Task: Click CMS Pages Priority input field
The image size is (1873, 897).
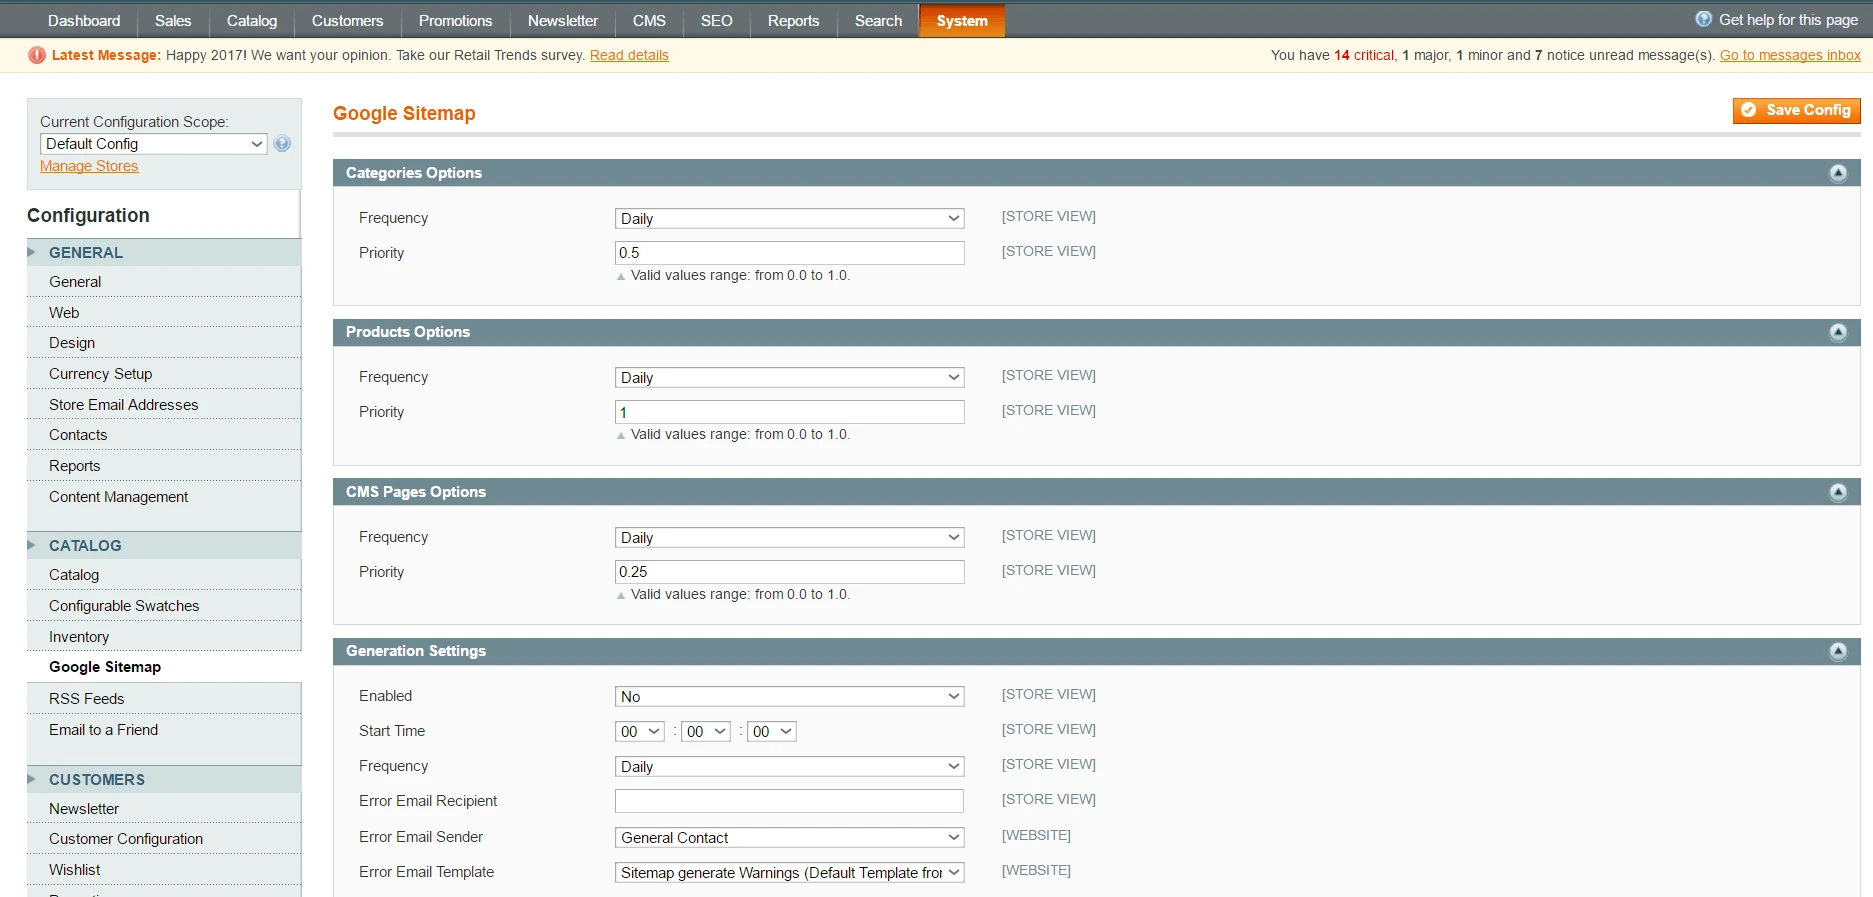Action: pyautogui.click(x=790, y=572)
